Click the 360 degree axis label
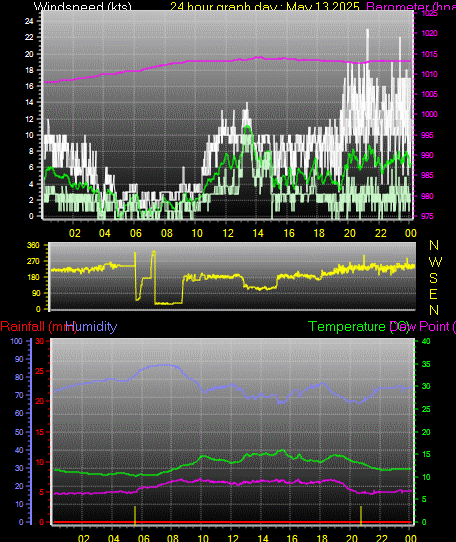456x542 pixels. 33,245
